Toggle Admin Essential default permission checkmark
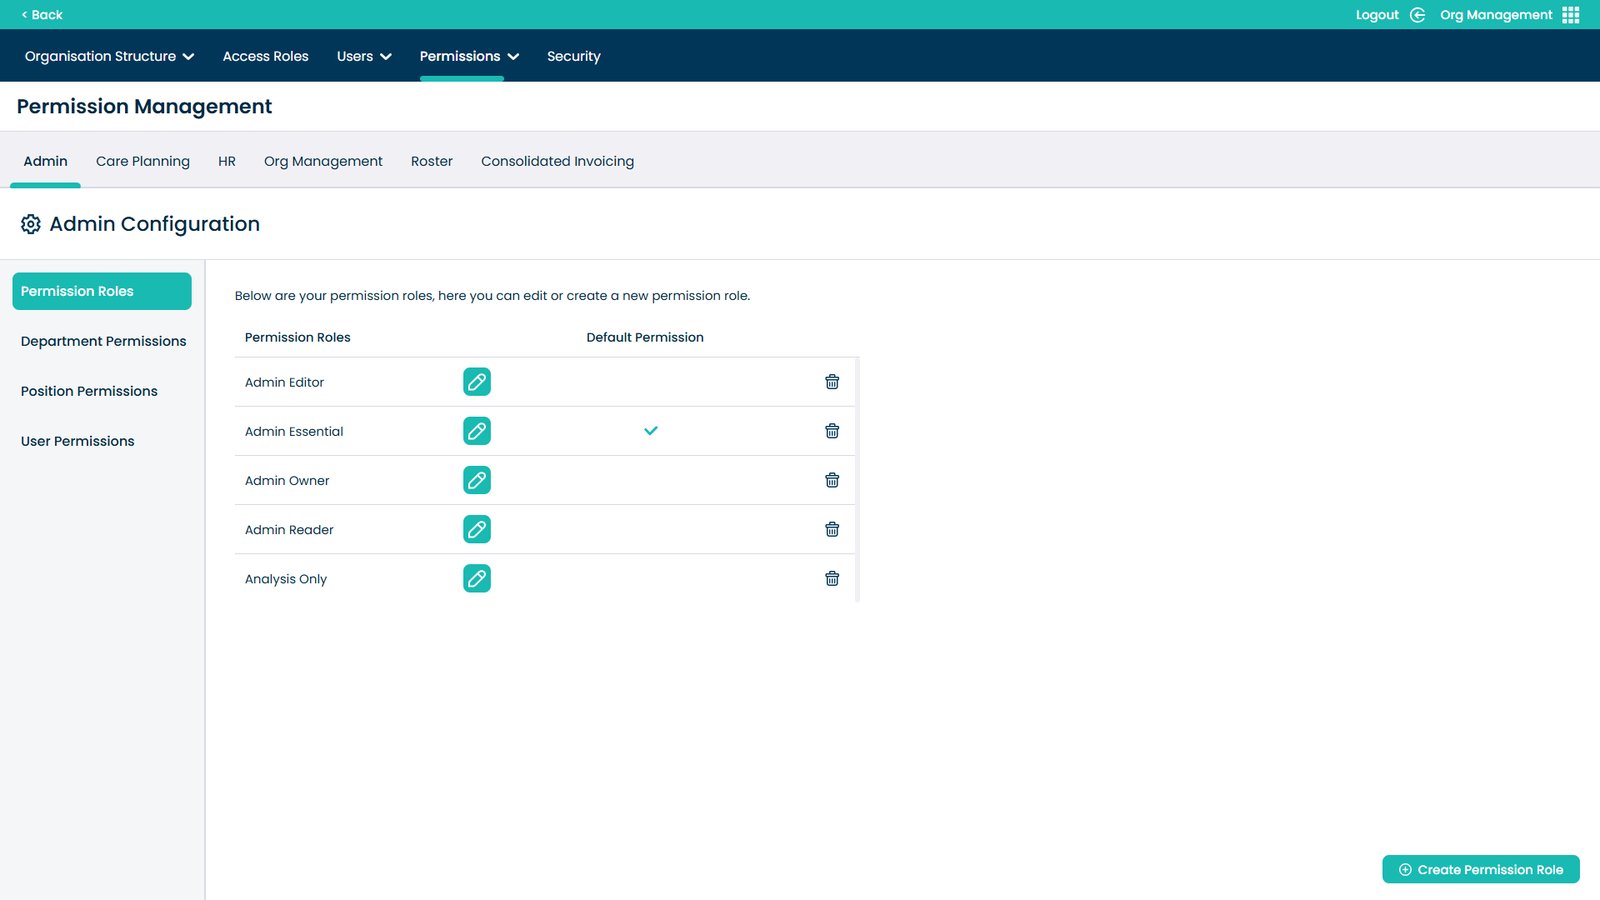The height and width of the screenshot is (900, 1600). [650, 431]
